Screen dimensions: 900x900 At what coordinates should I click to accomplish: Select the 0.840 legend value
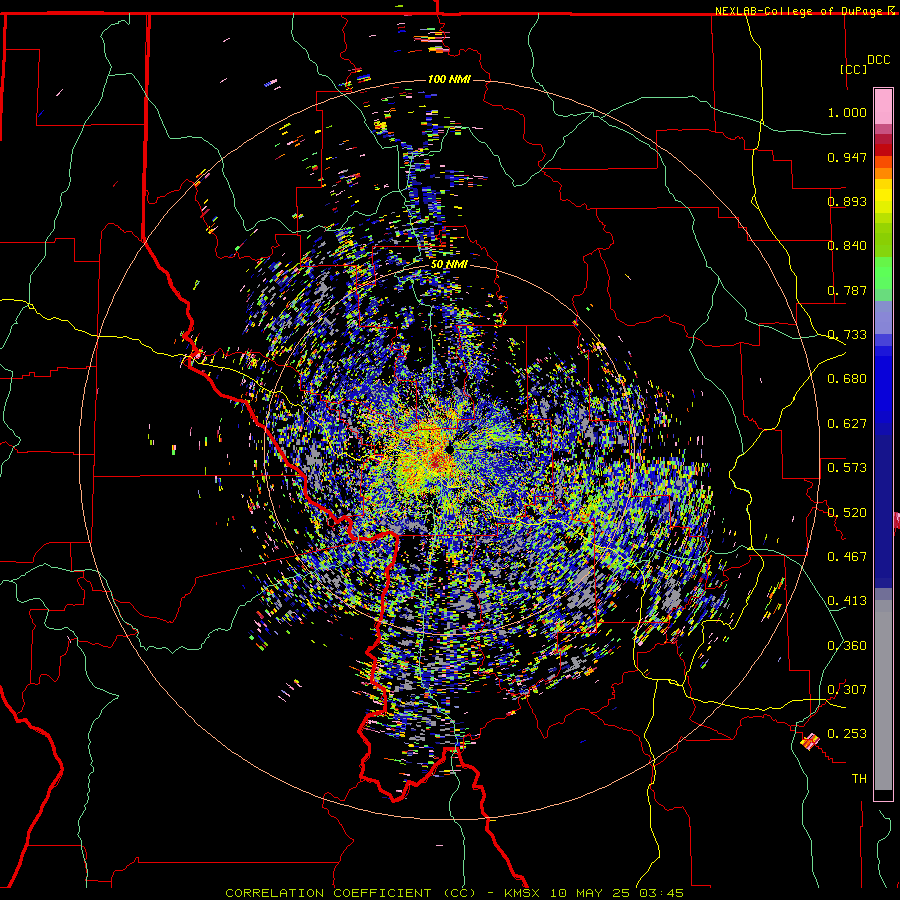pos(847,246)
